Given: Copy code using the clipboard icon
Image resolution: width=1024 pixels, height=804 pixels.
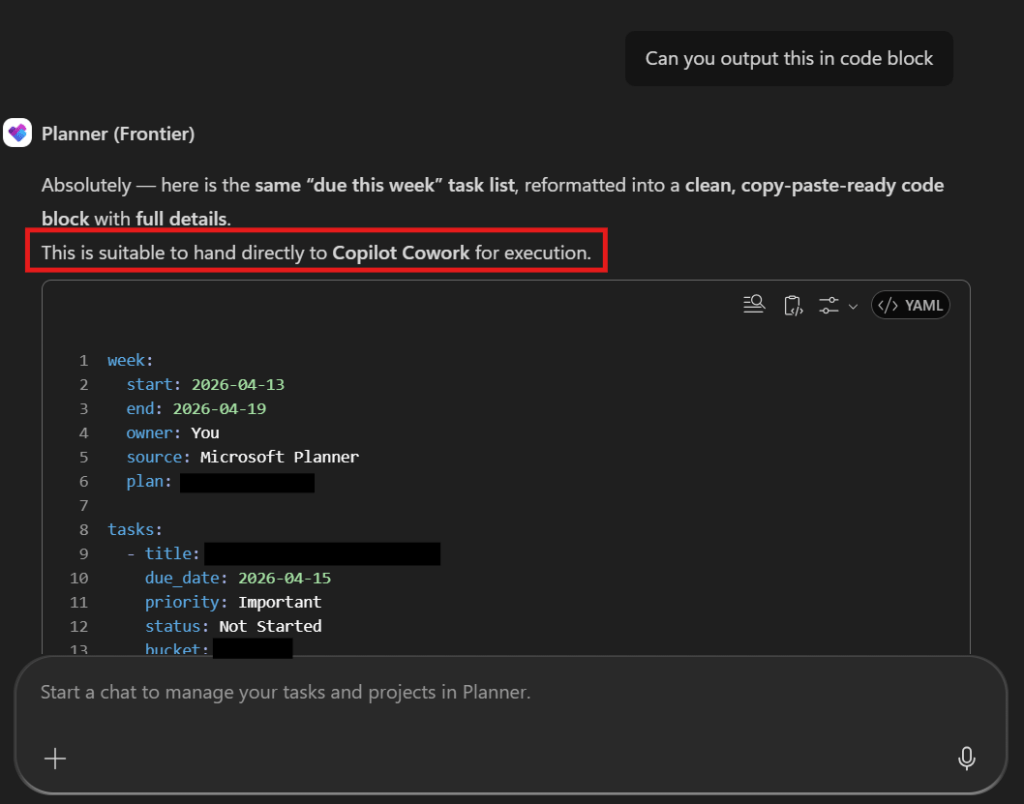Looking at the screenshot, I should tap(793, 305).
